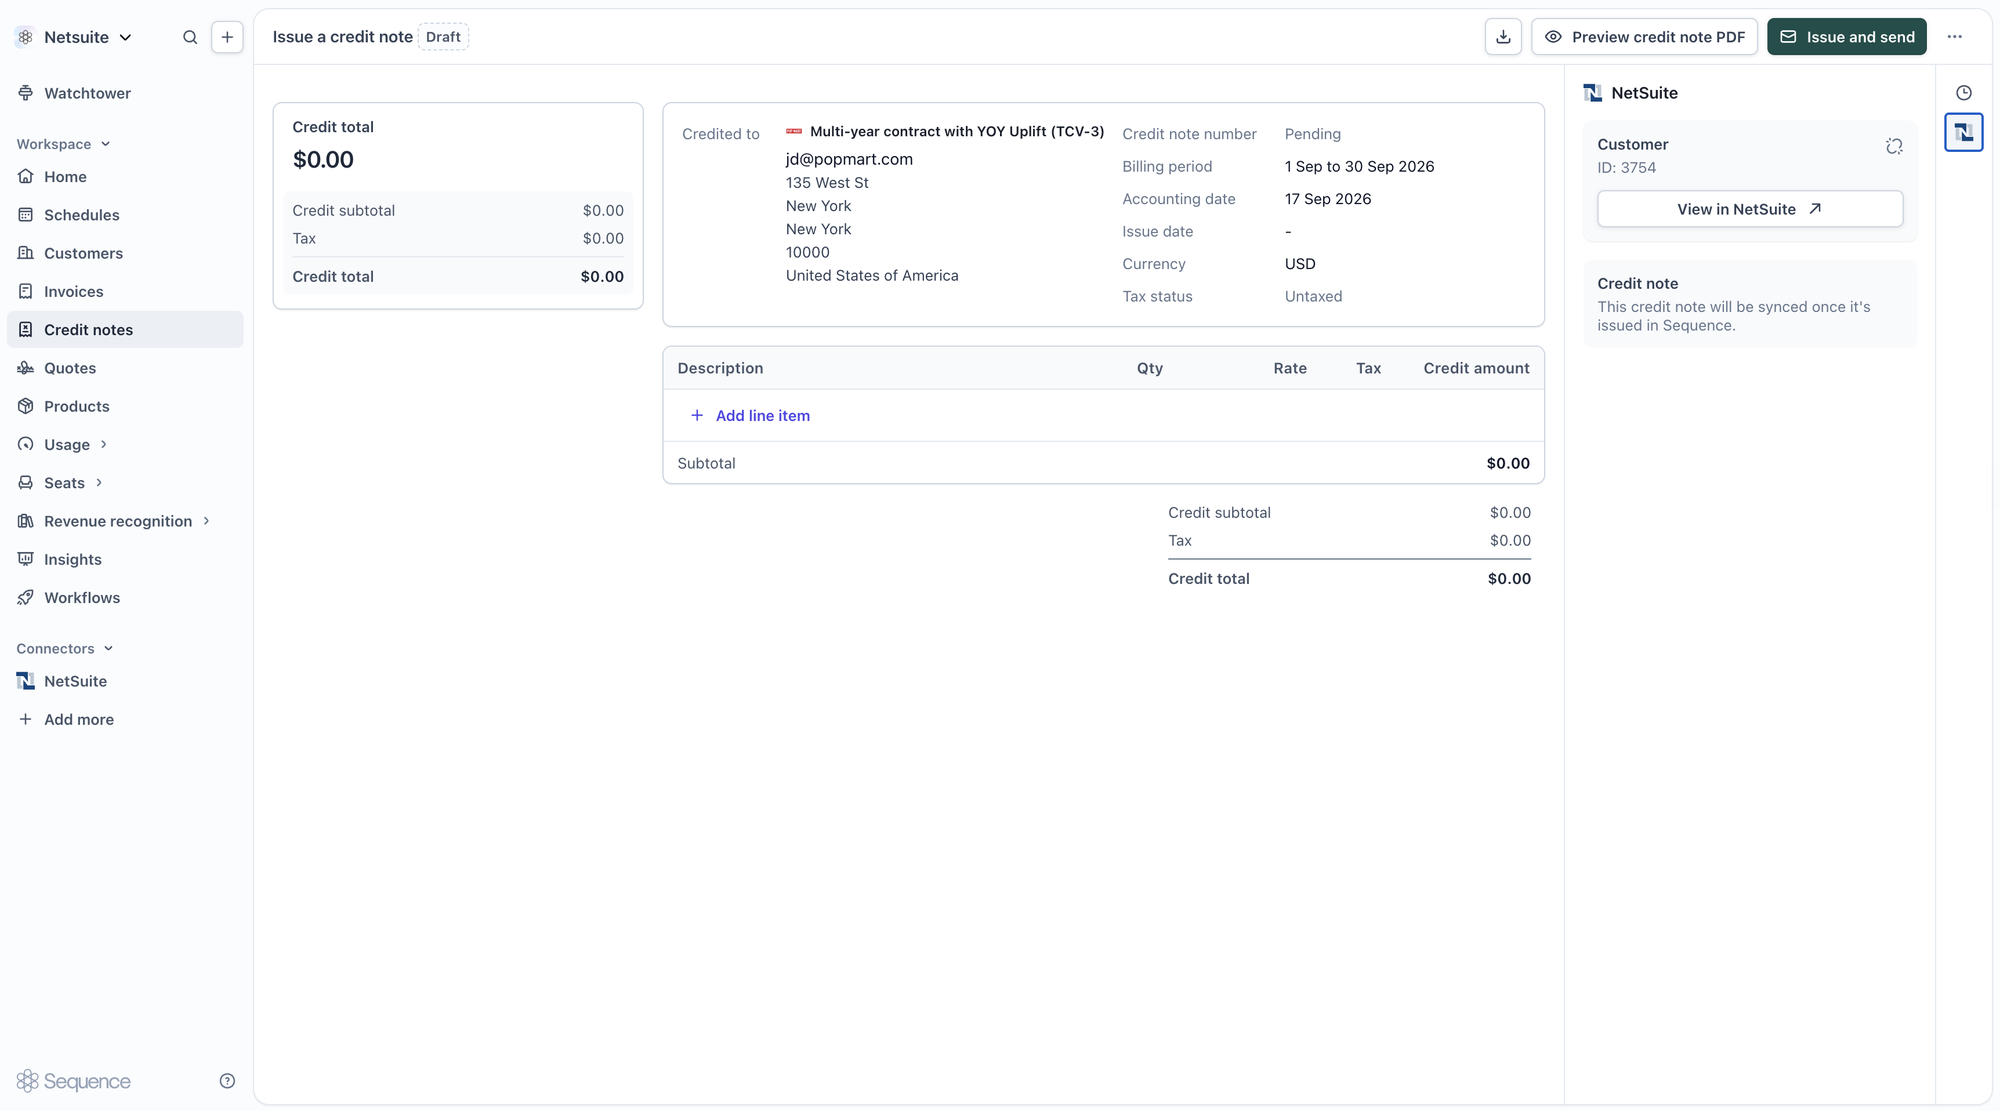Preview credit note PDF
This screenshot has height=1111, width=2000.
(x=1644, y=37)
